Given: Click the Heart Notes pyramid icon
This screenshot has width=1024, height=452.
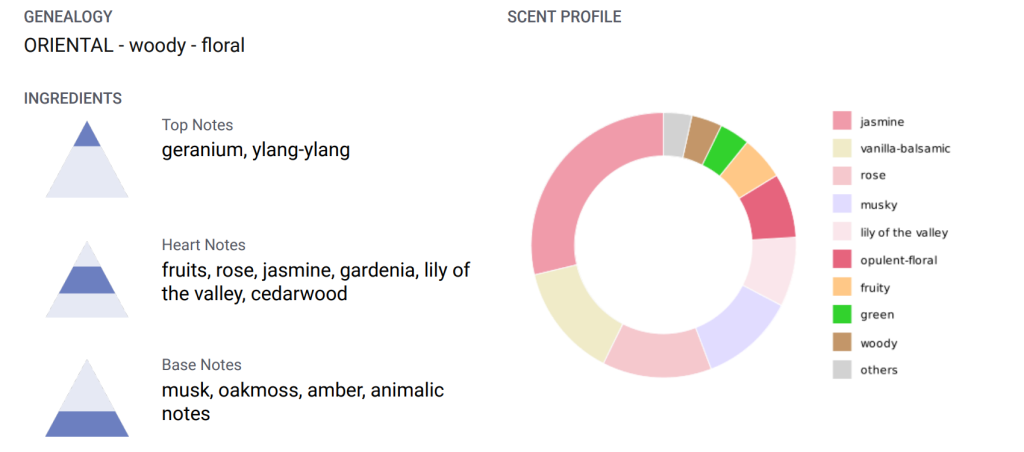Looking at the screenshot, I should 87,279.
